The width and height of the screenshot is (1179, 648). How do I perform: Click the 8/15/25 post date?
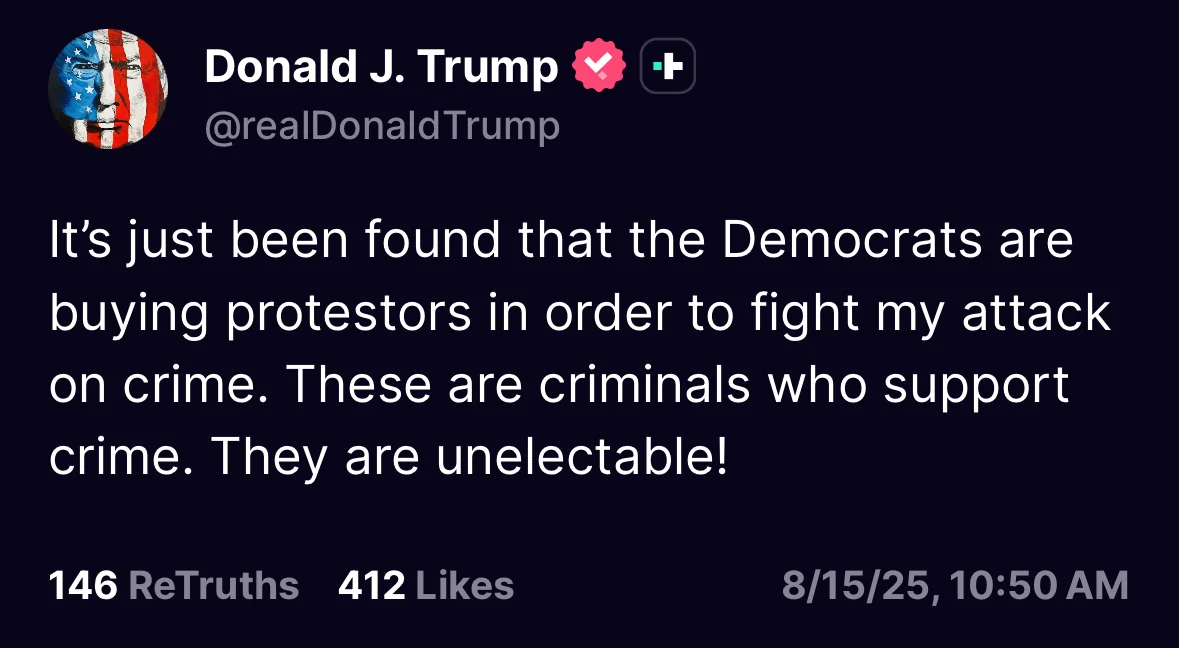tap(856, 586)
